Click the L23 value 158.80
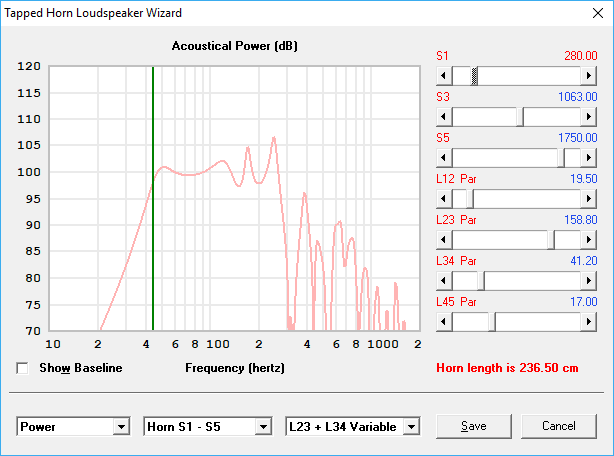This screenshot has height=456, width=614. coord(581,220)
